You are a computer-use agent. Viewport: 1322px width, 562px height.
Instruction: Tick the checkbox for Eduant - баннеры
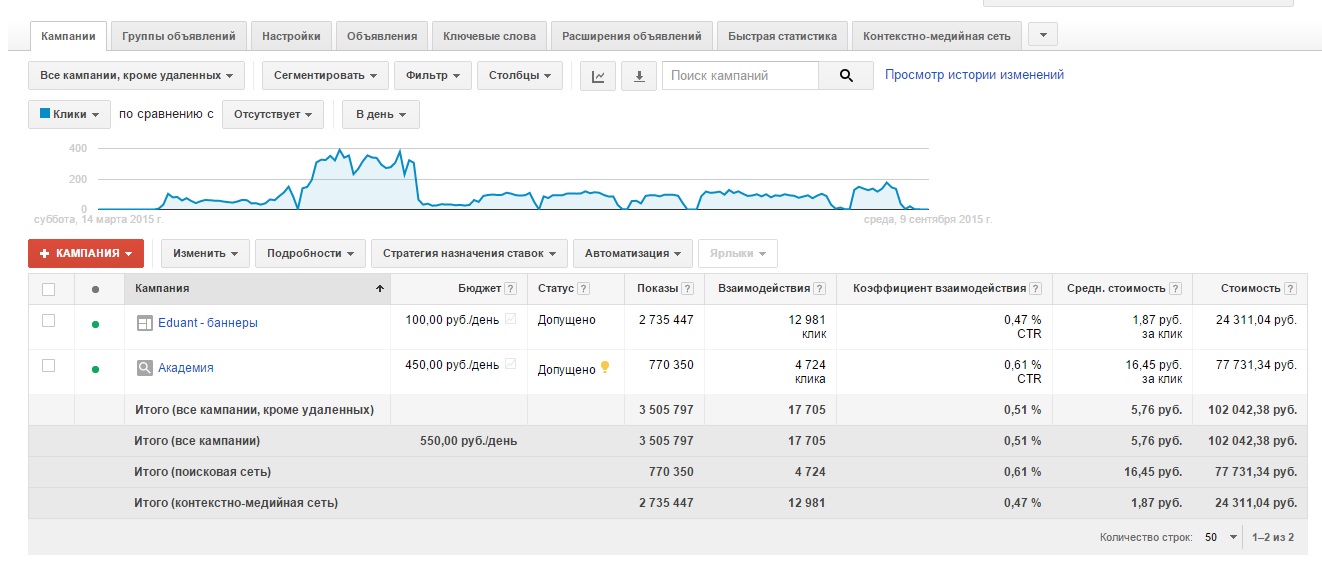48,320
